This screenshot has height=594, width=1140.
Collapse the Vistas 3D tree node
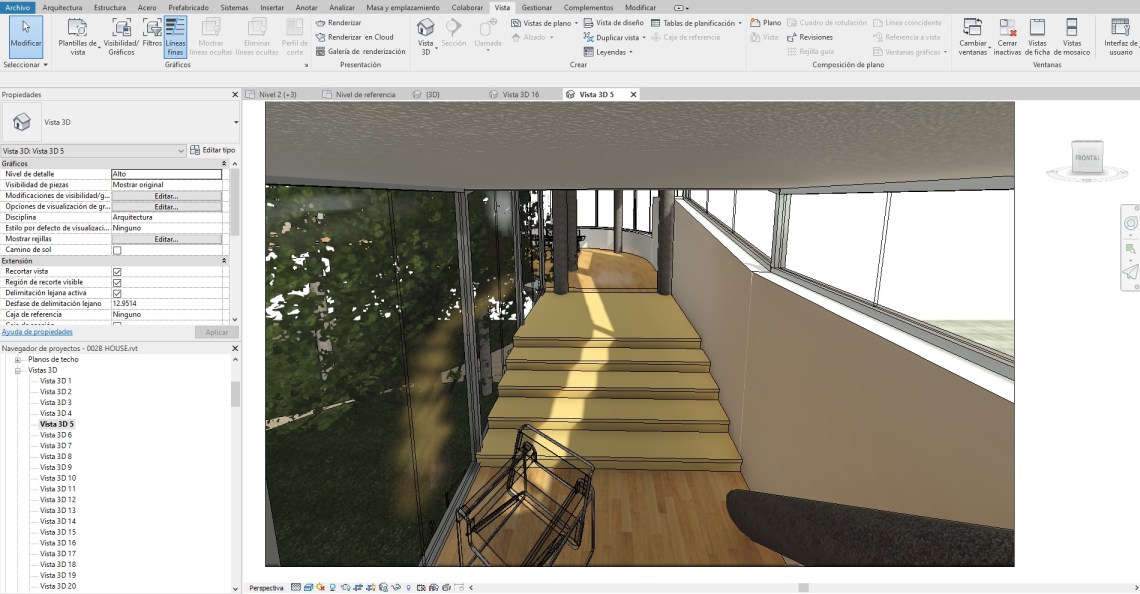(17, 370)
